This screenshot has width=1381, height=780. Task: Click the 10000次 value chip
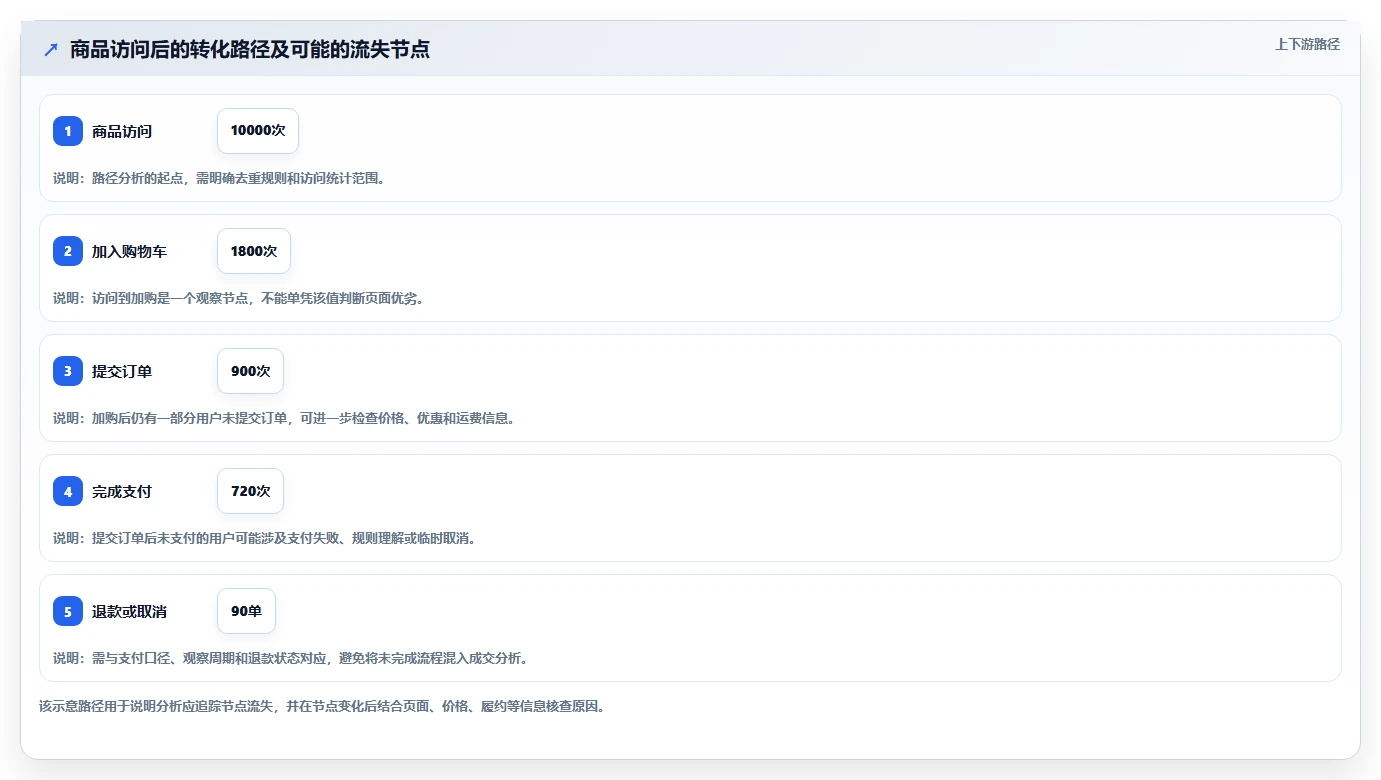pyautogui.click(x=258, y=131)
